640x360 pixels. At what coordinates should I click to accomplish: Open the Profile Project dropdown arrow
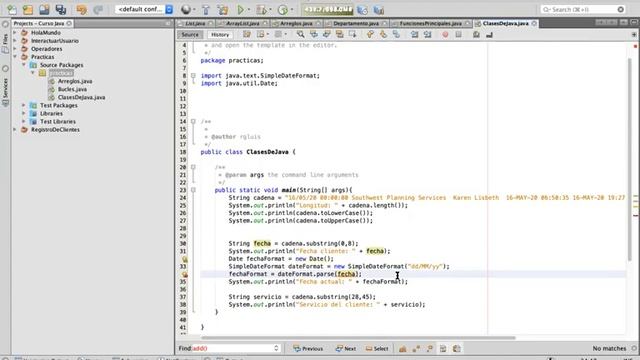point(292,9)
